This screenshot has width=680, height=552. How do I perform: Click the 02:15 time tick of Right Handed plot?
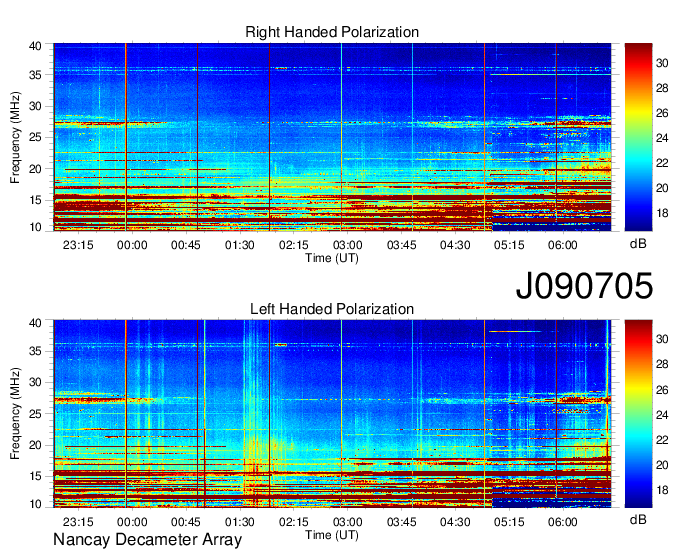click(x=294, y=245)
